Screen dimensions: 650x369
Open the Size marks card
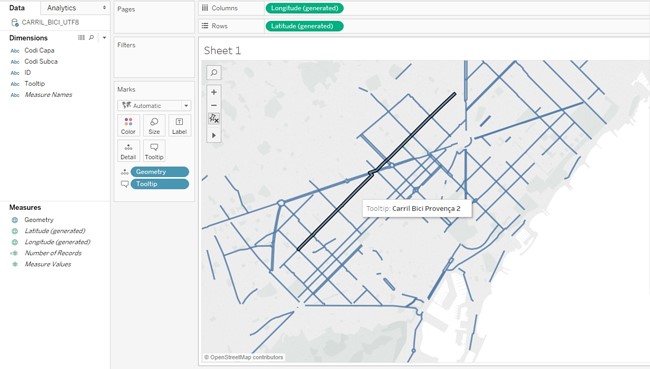[x=154, y=125]
